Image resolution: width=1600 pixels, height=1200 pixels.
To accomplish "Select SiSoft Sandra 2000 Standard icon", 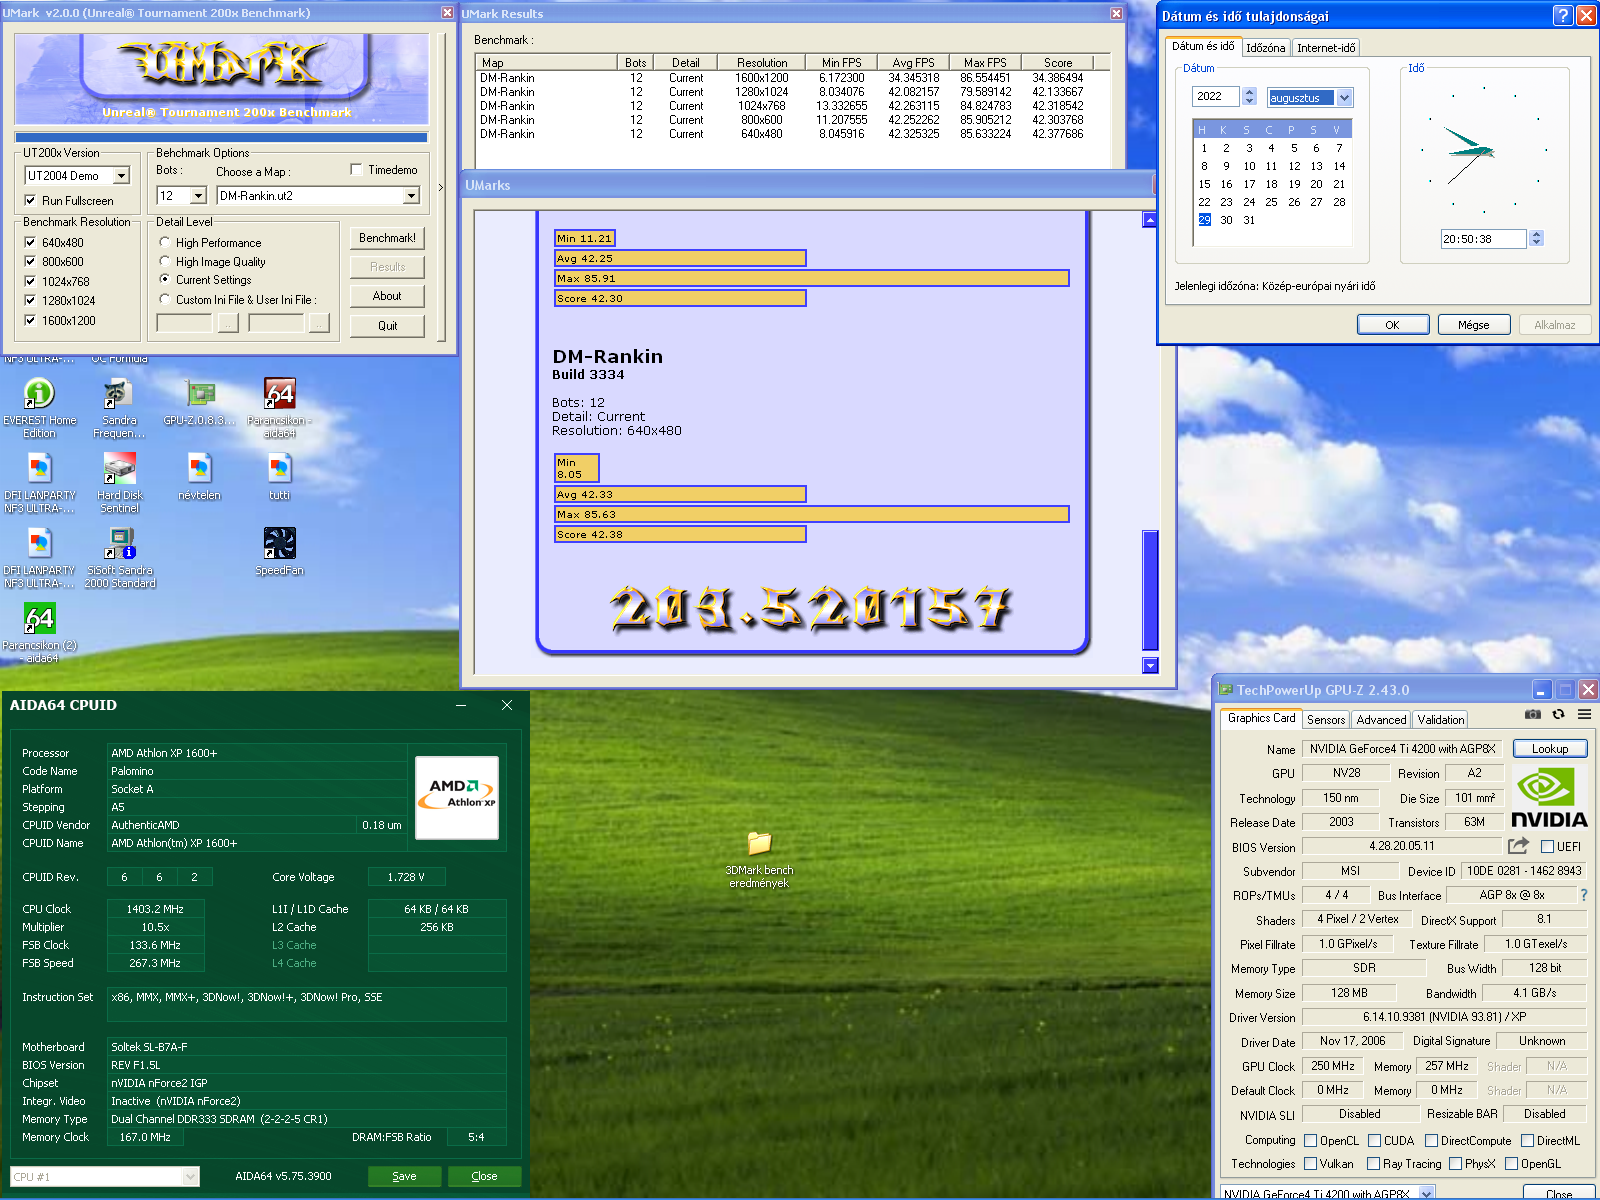I will tap(120, 558).
